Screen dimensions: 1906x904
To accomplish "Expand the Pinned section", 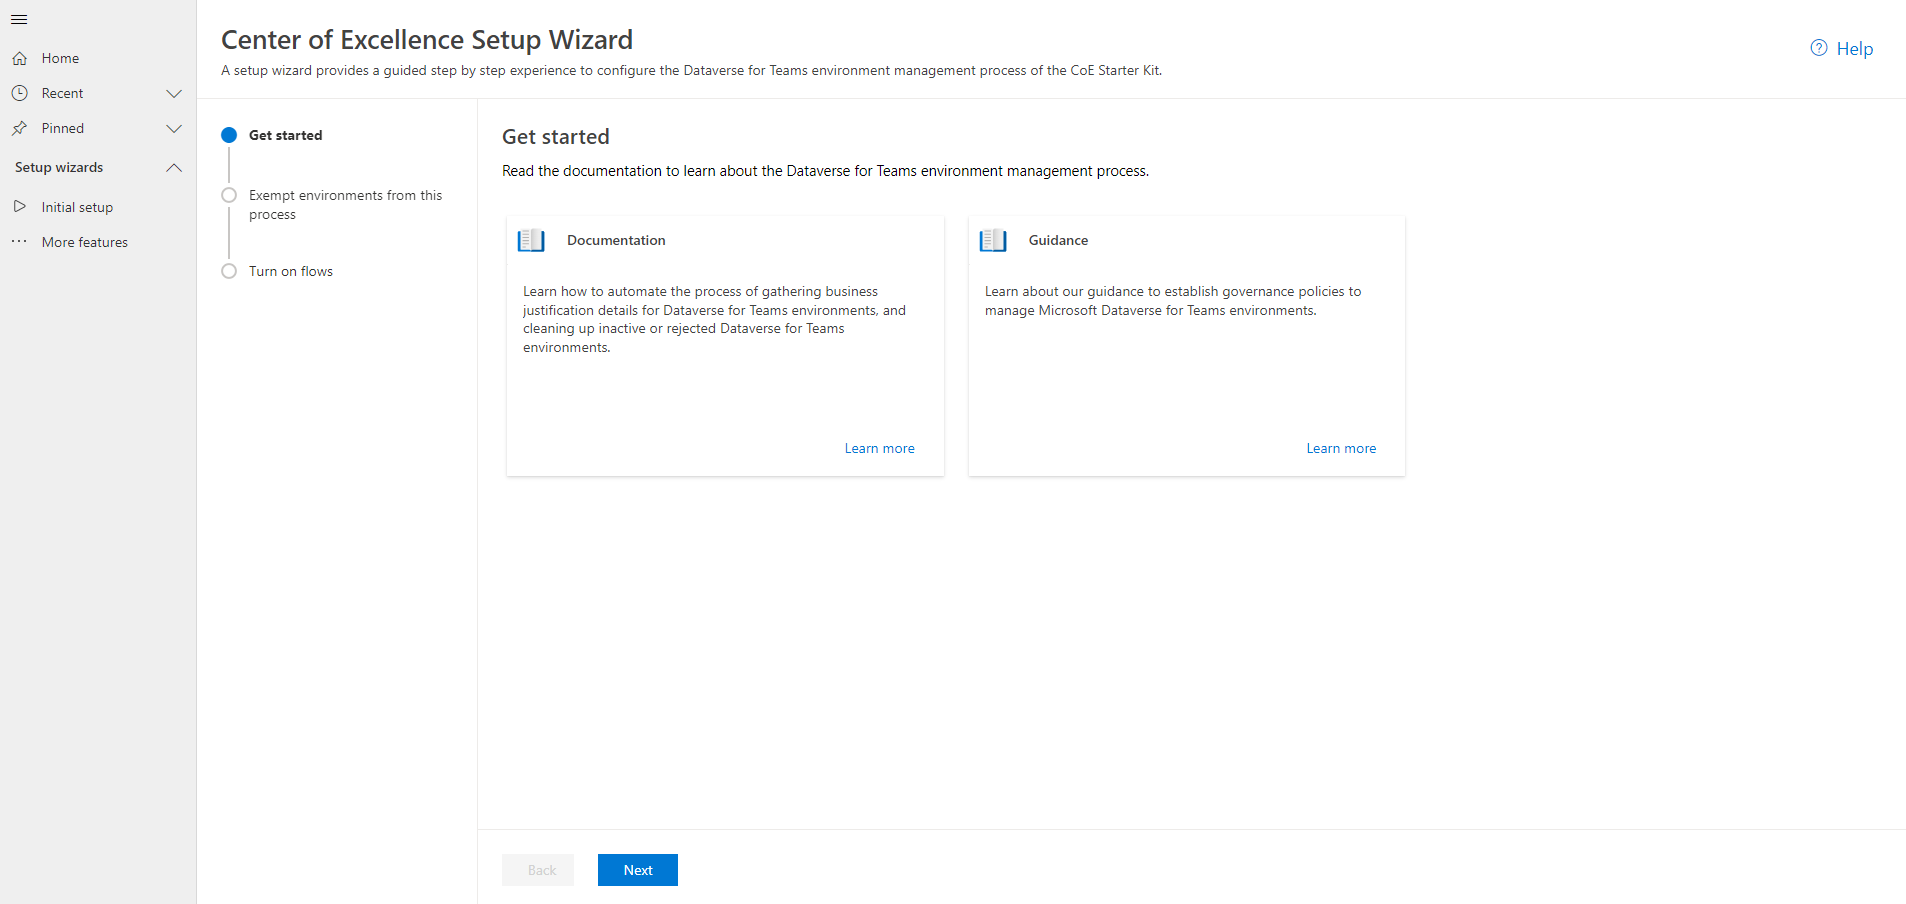I will coord(174,128).
